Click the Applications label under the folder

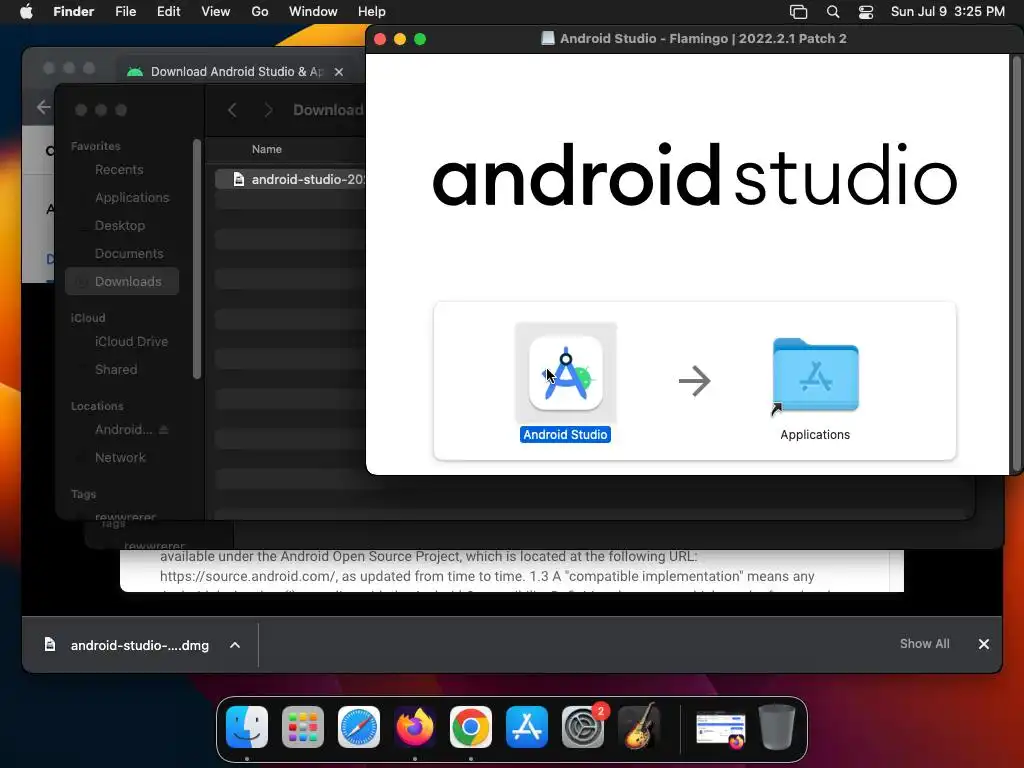point(815,435)
